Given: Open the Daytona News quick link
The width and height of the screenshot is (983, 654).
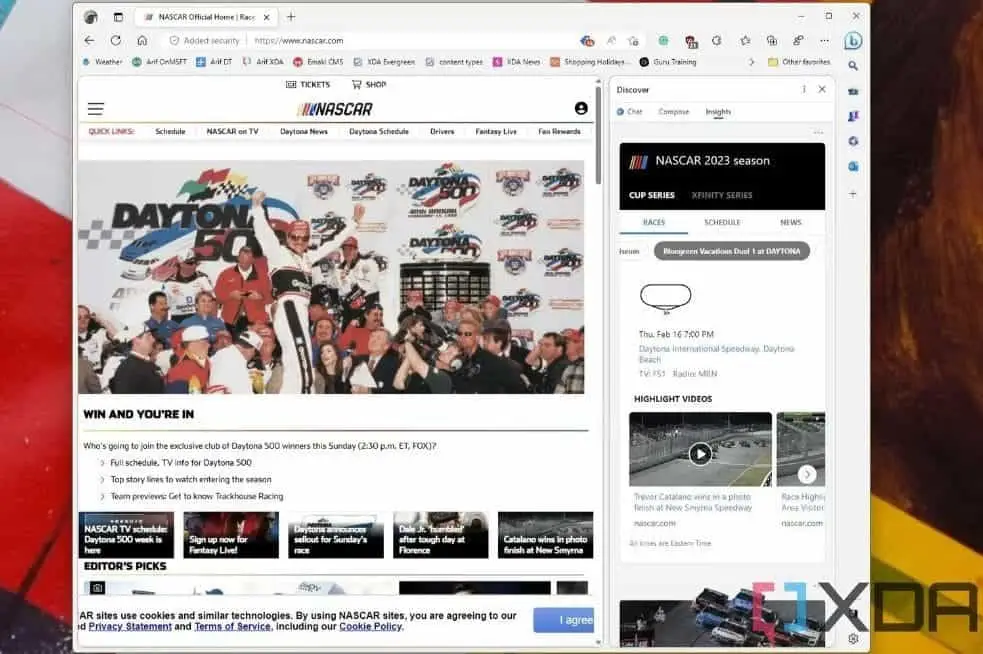Looking at the screenshot, I should tap(303, 132).
